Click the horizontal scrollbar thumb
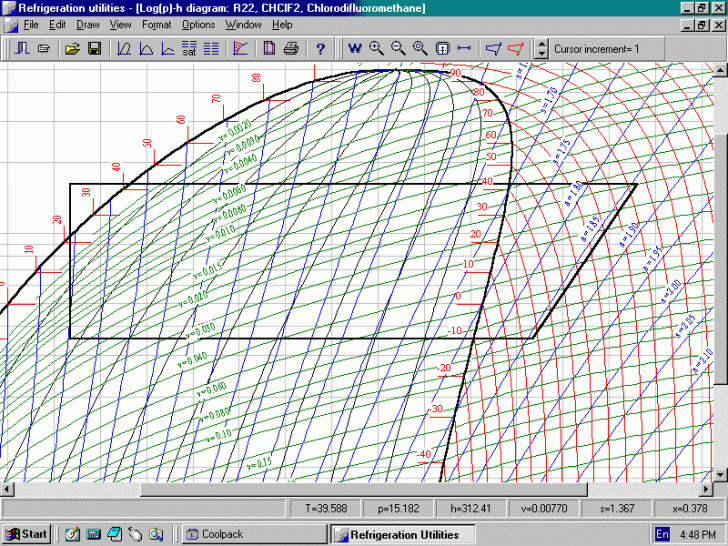The image size is (728, 546). coord(364,489)
